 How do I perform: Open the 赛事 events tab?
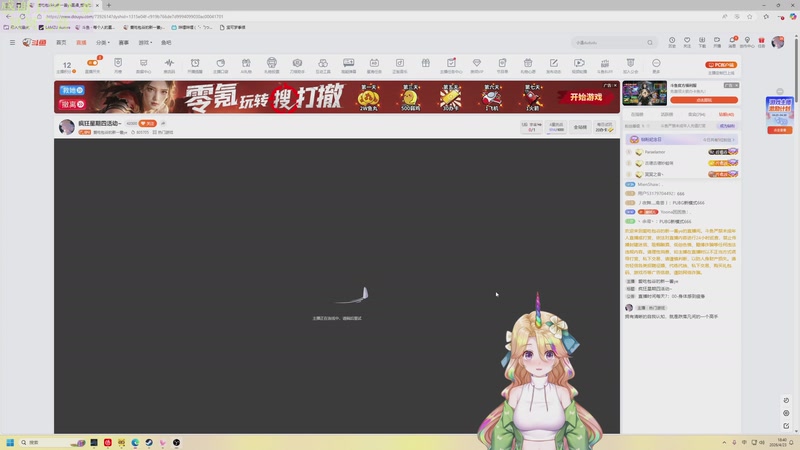(x=123, y=43)
